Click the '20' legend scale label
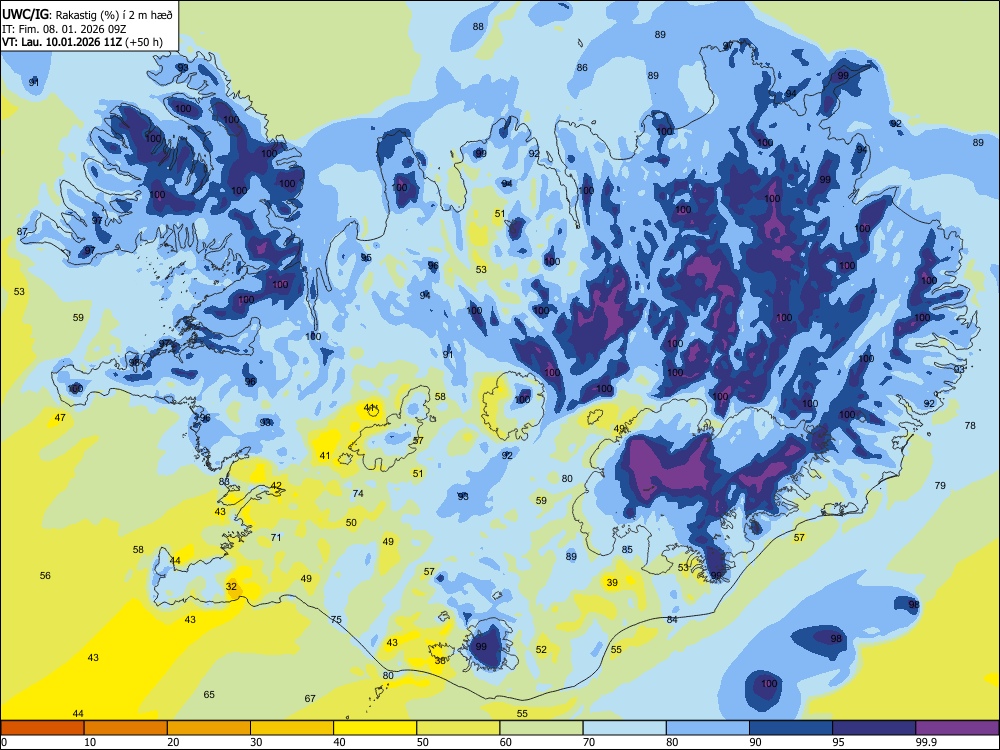 [173, 742]
